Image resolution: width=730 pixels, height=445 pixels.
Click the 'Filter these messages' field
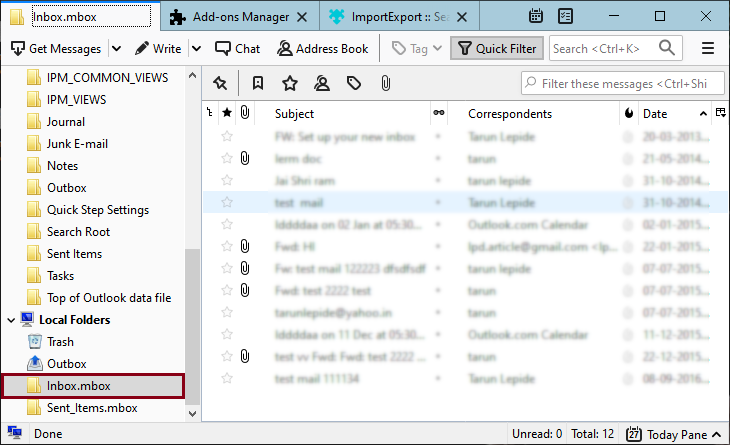coord(622,84)
